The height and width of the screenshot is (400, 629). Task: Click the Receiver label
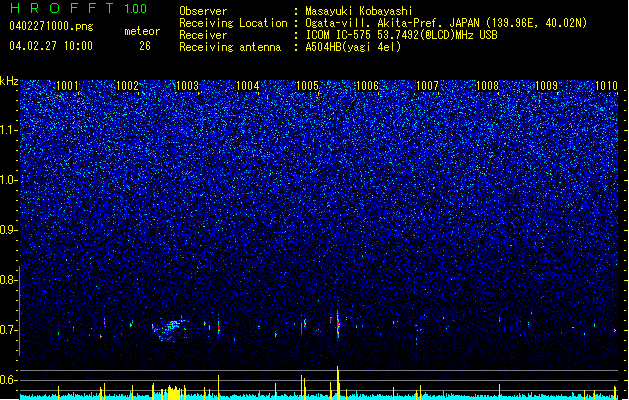point(203,35)
